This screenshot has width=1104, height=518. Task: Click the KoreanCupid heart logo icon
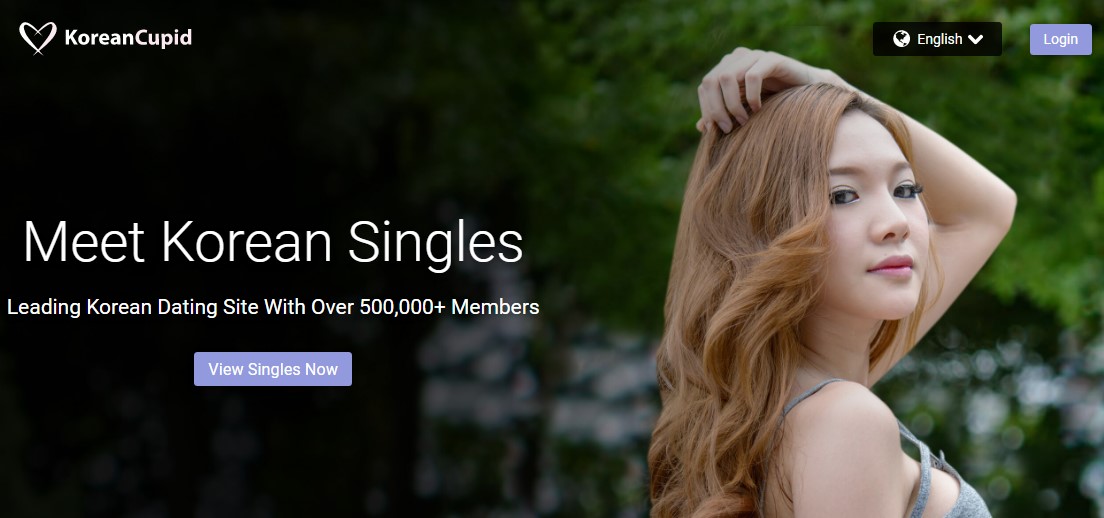tap(37, 37)
